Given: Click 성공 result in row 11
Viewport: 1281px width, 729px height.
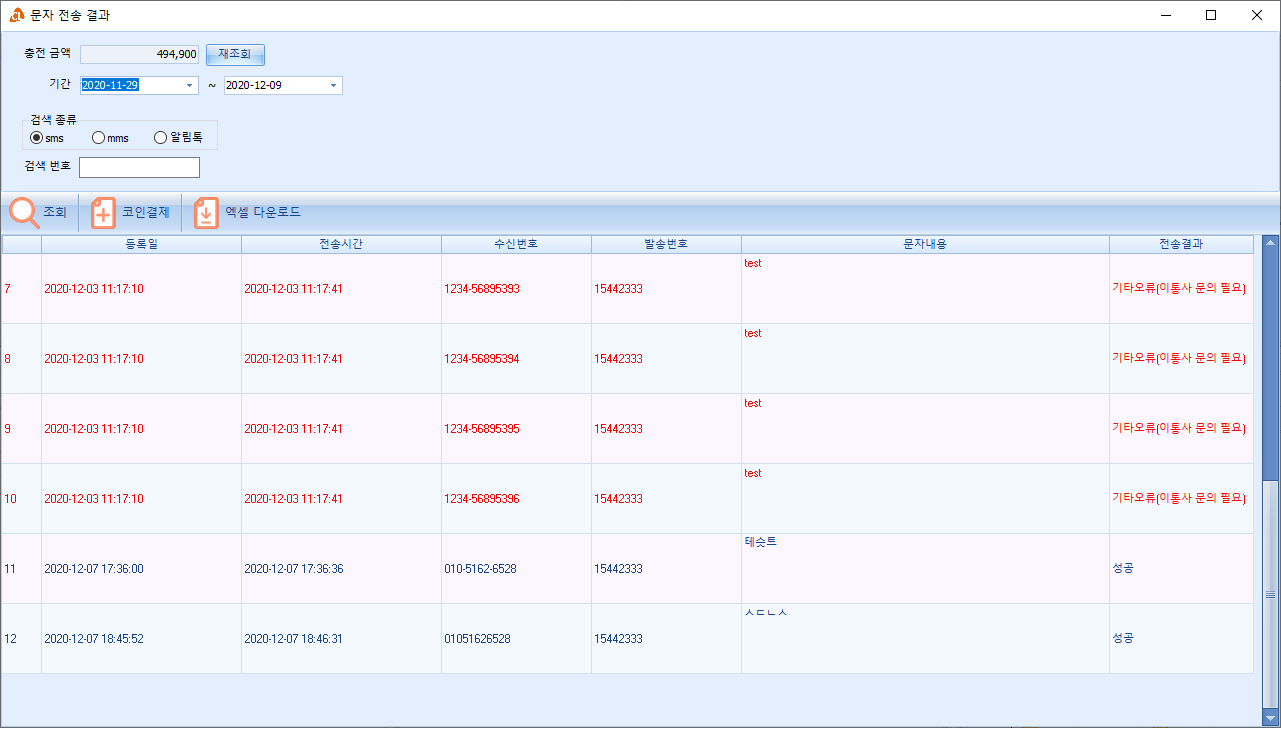Looking at the screenshot, I should point(1123,568).
